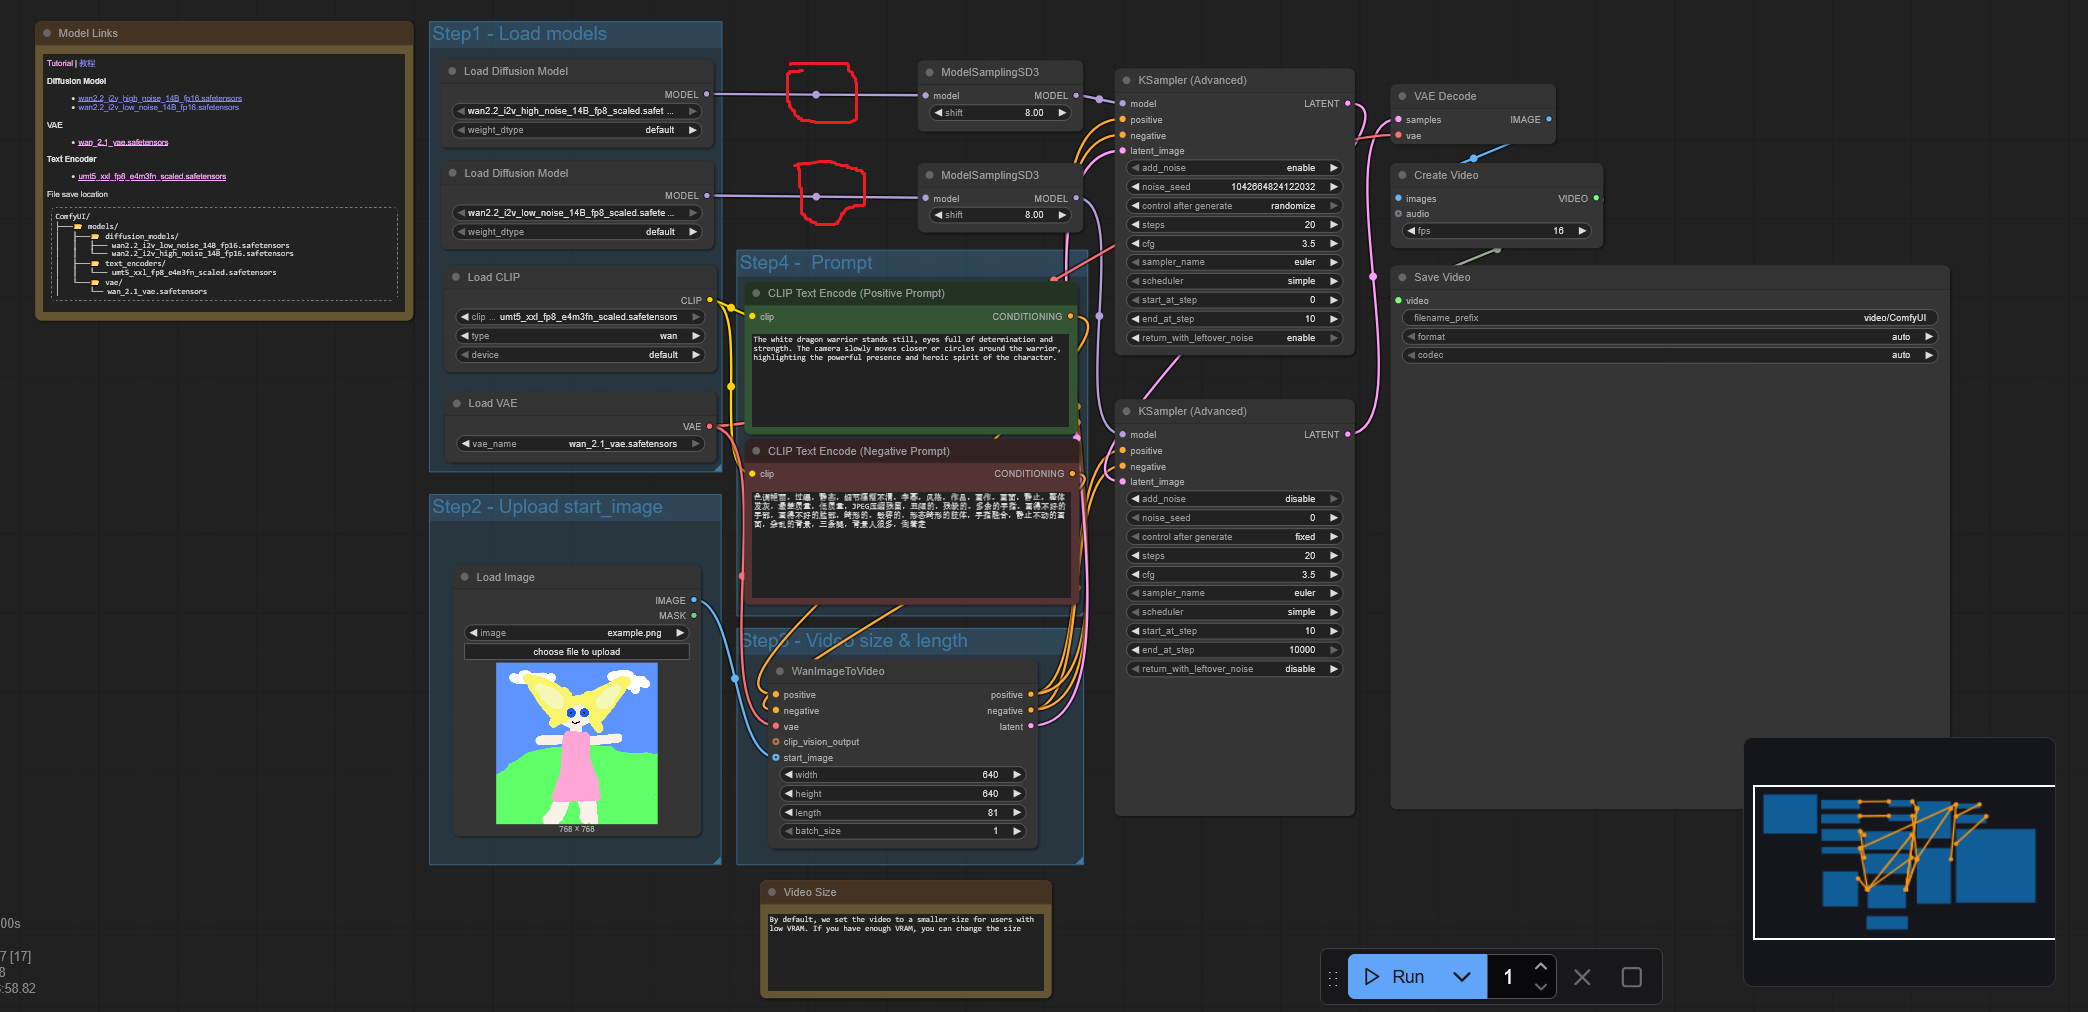
Task: Open the low_noise model file dropdown
Action: (x=576, y=213)
